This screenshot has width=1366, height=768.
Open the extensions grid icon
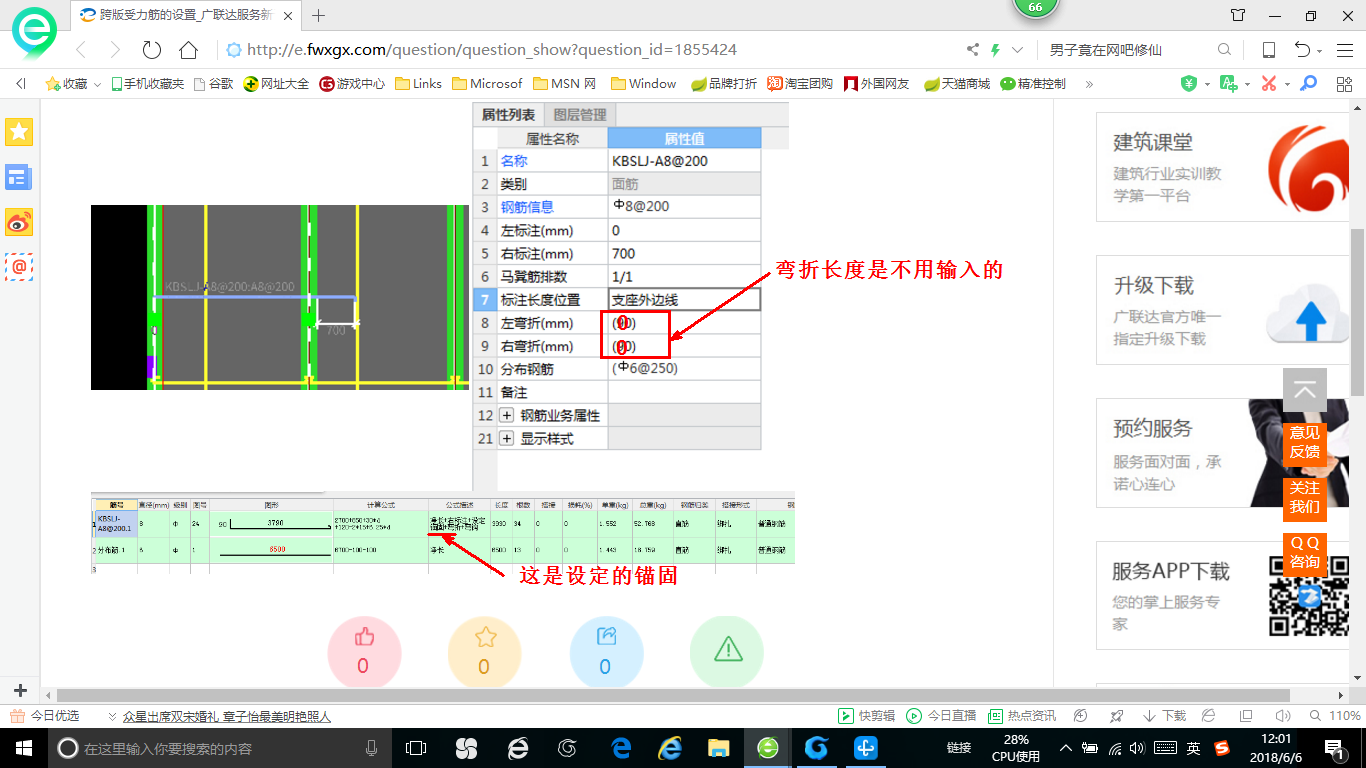[x=1344, y=84]
